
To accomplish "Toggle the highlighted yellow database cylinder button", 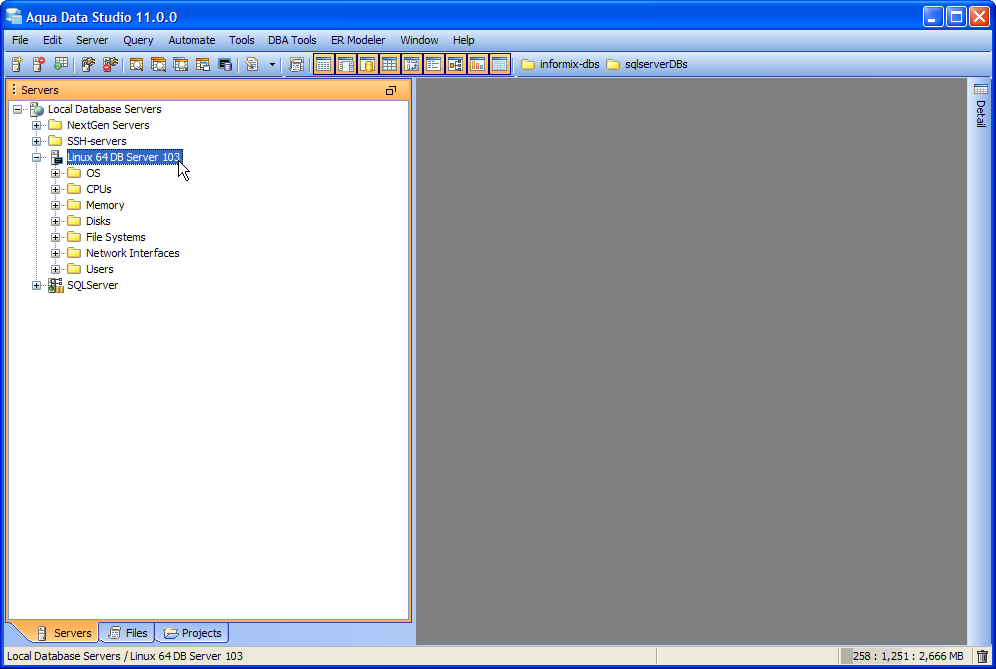I will point(367,64).
